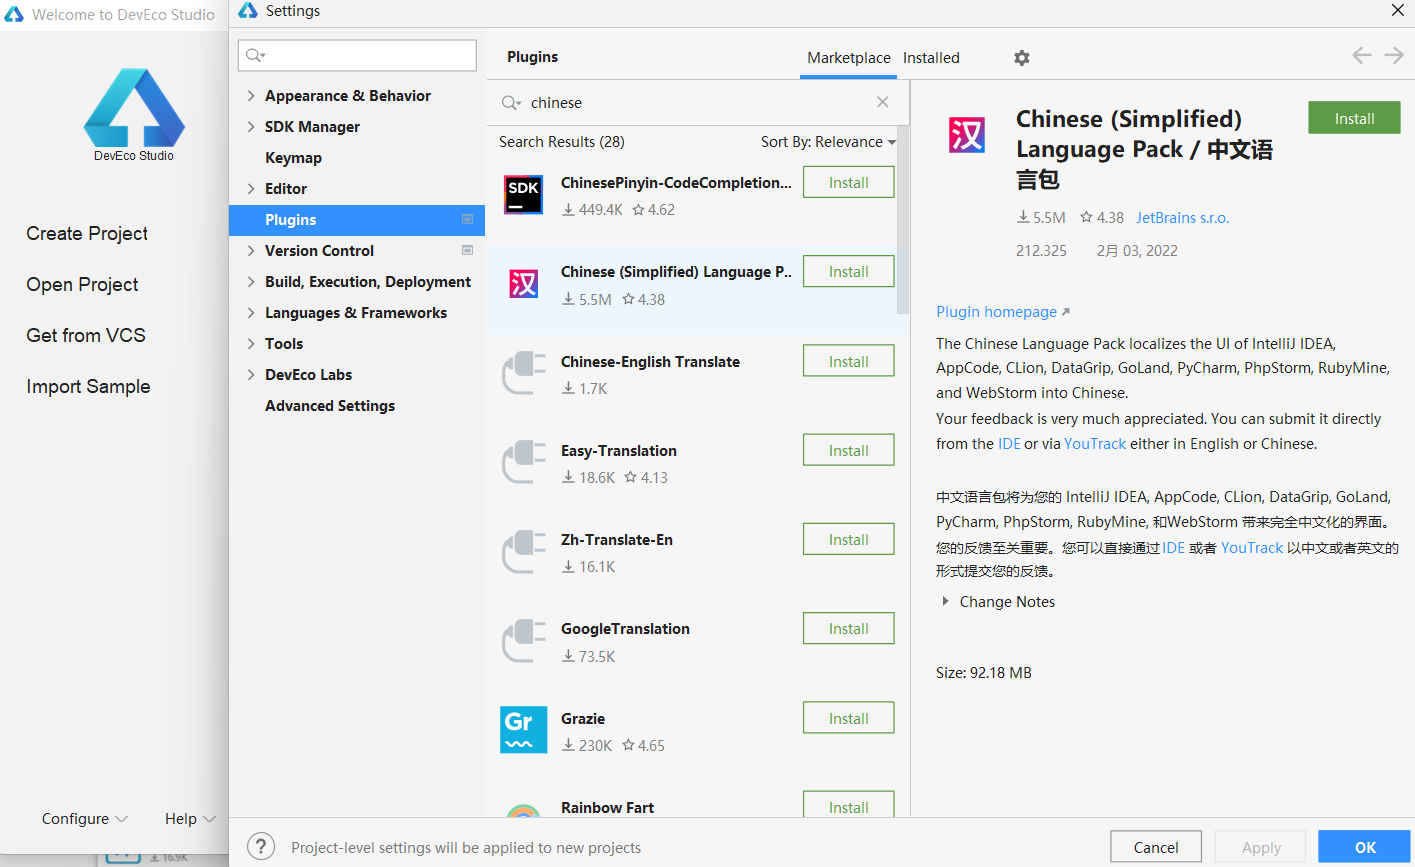Select Plugins in settings tree
The width and height of the screenshot is (1415, 867).
pyautogui.click(x=357, y=220)
